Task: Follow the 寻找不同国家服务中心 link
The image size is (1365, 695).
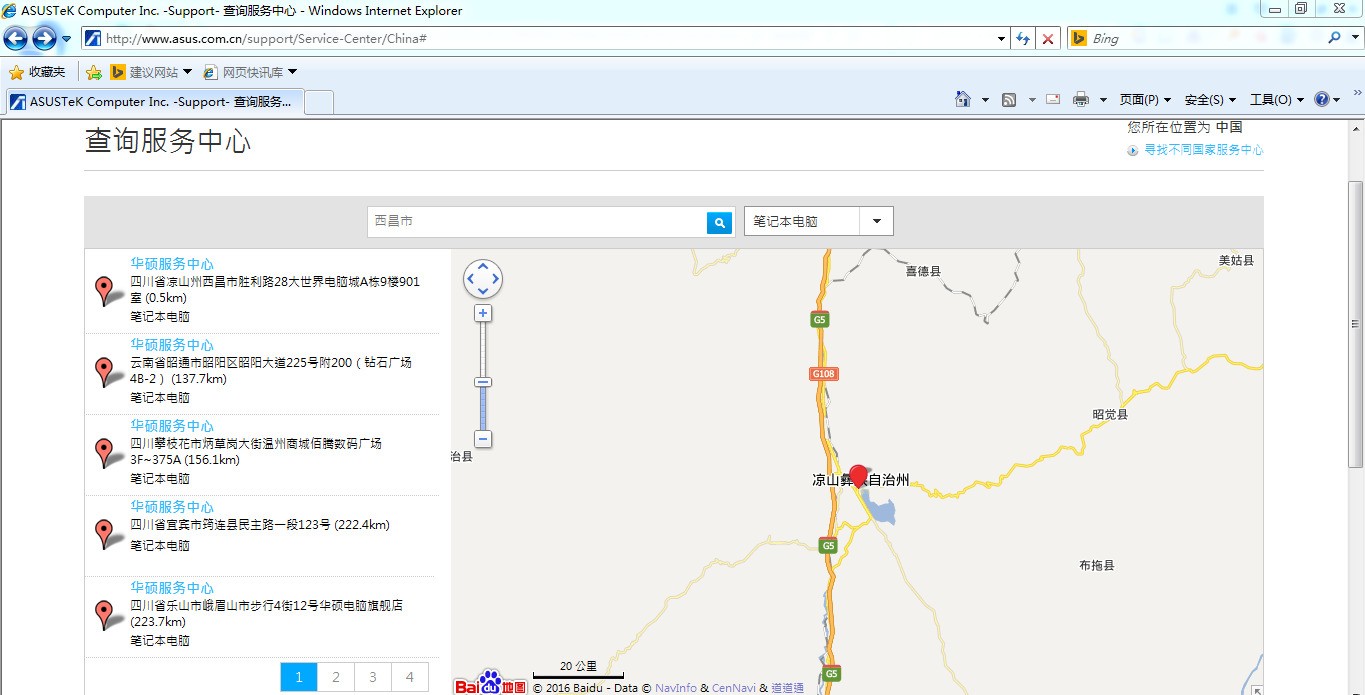Action: pos(1203,150)
